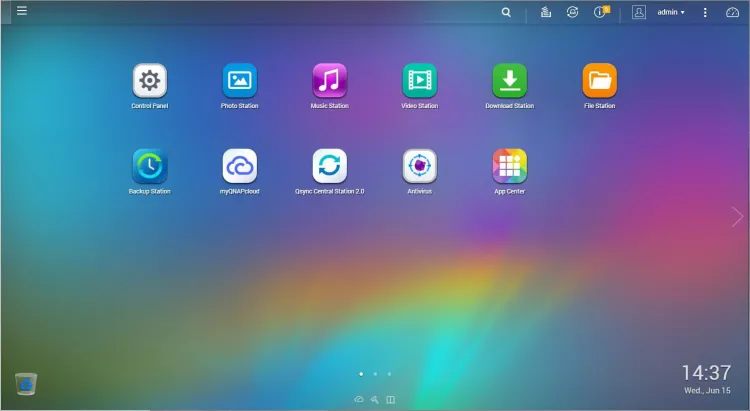
Task: Launch Photo Station
Action: 239,80
